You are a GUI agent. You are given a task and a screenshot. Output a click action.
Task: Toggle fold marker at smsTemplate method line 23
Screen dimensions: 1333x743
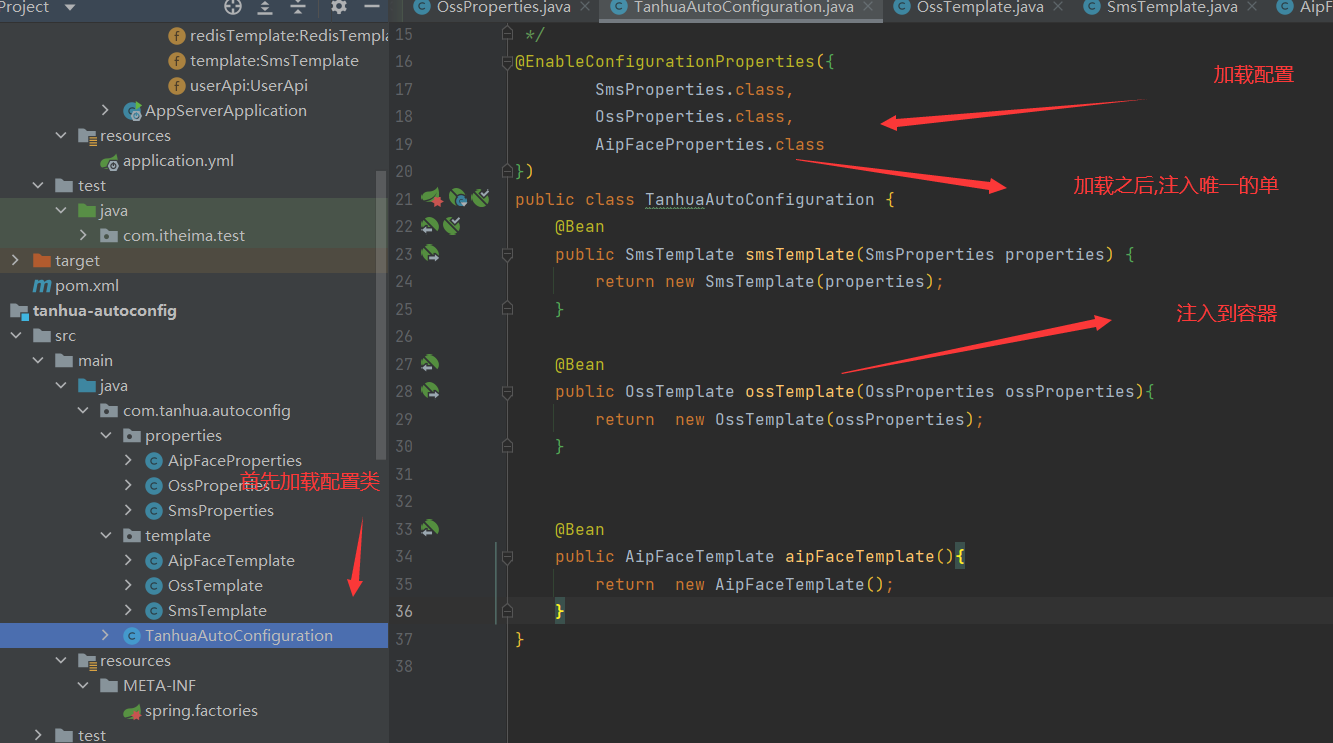click(507, 255)
